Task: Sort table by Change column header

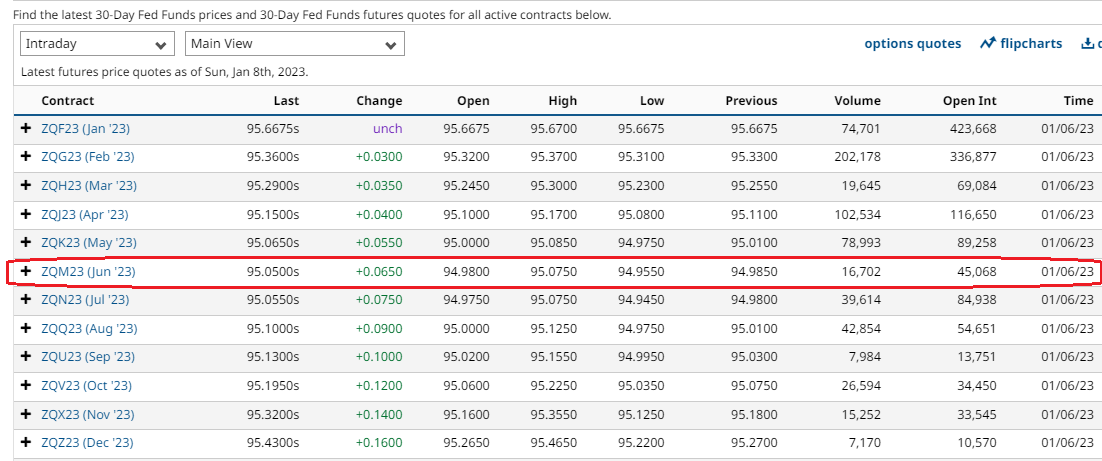Action: (x=379, y=100)
